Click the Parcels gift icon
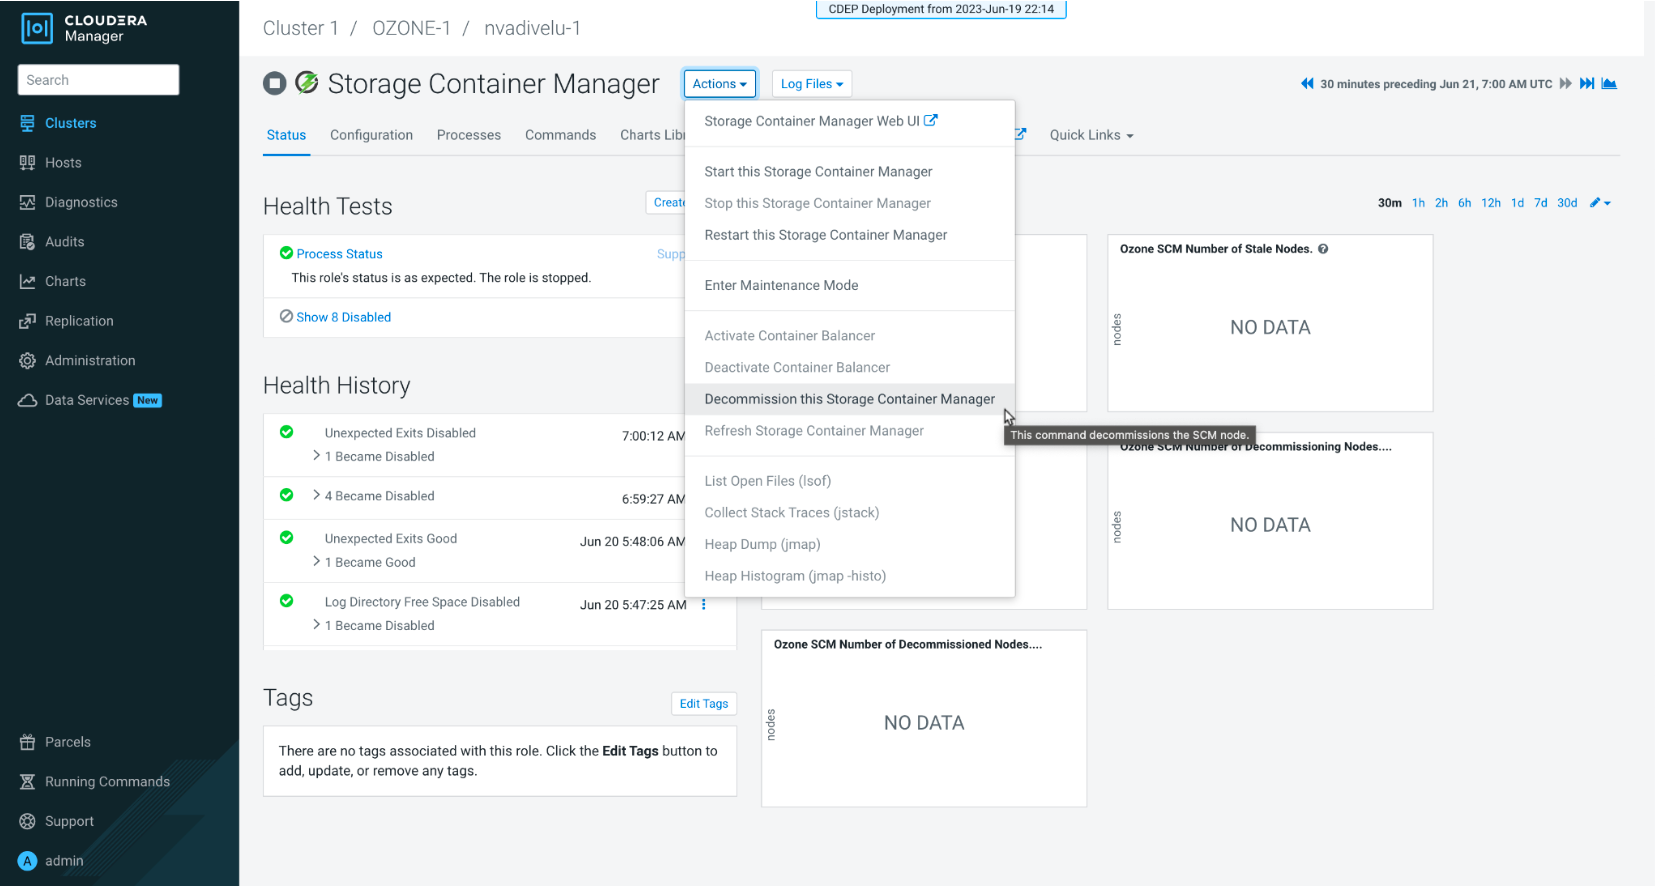1656x886 pixels. [27, 742]
